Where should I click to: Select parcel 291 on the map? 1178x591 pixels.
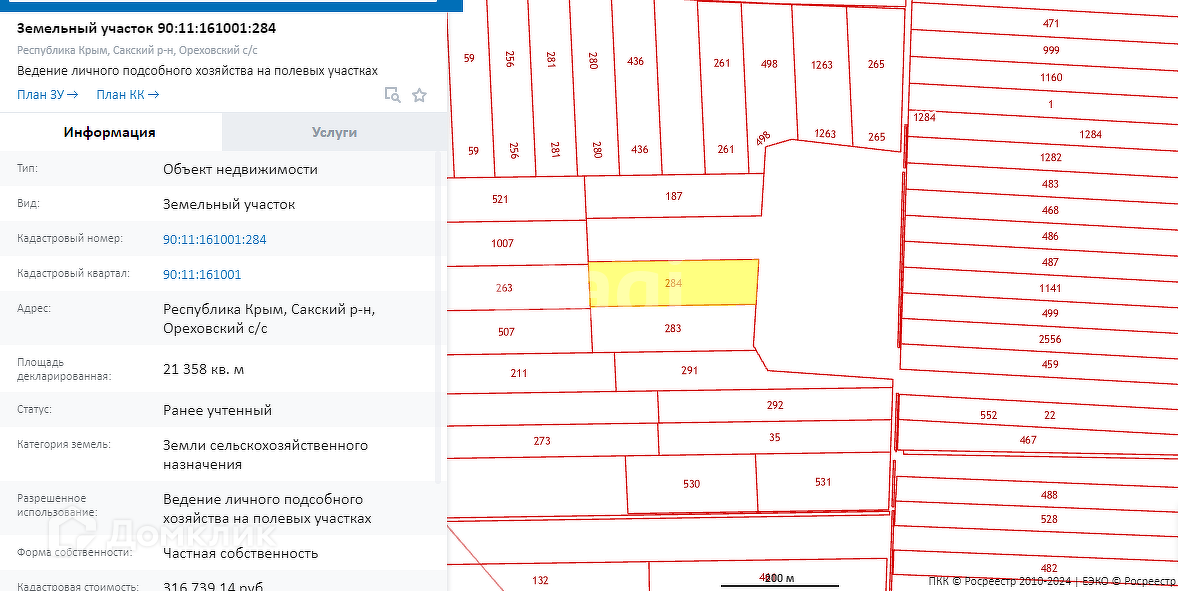tap(690, 370)
